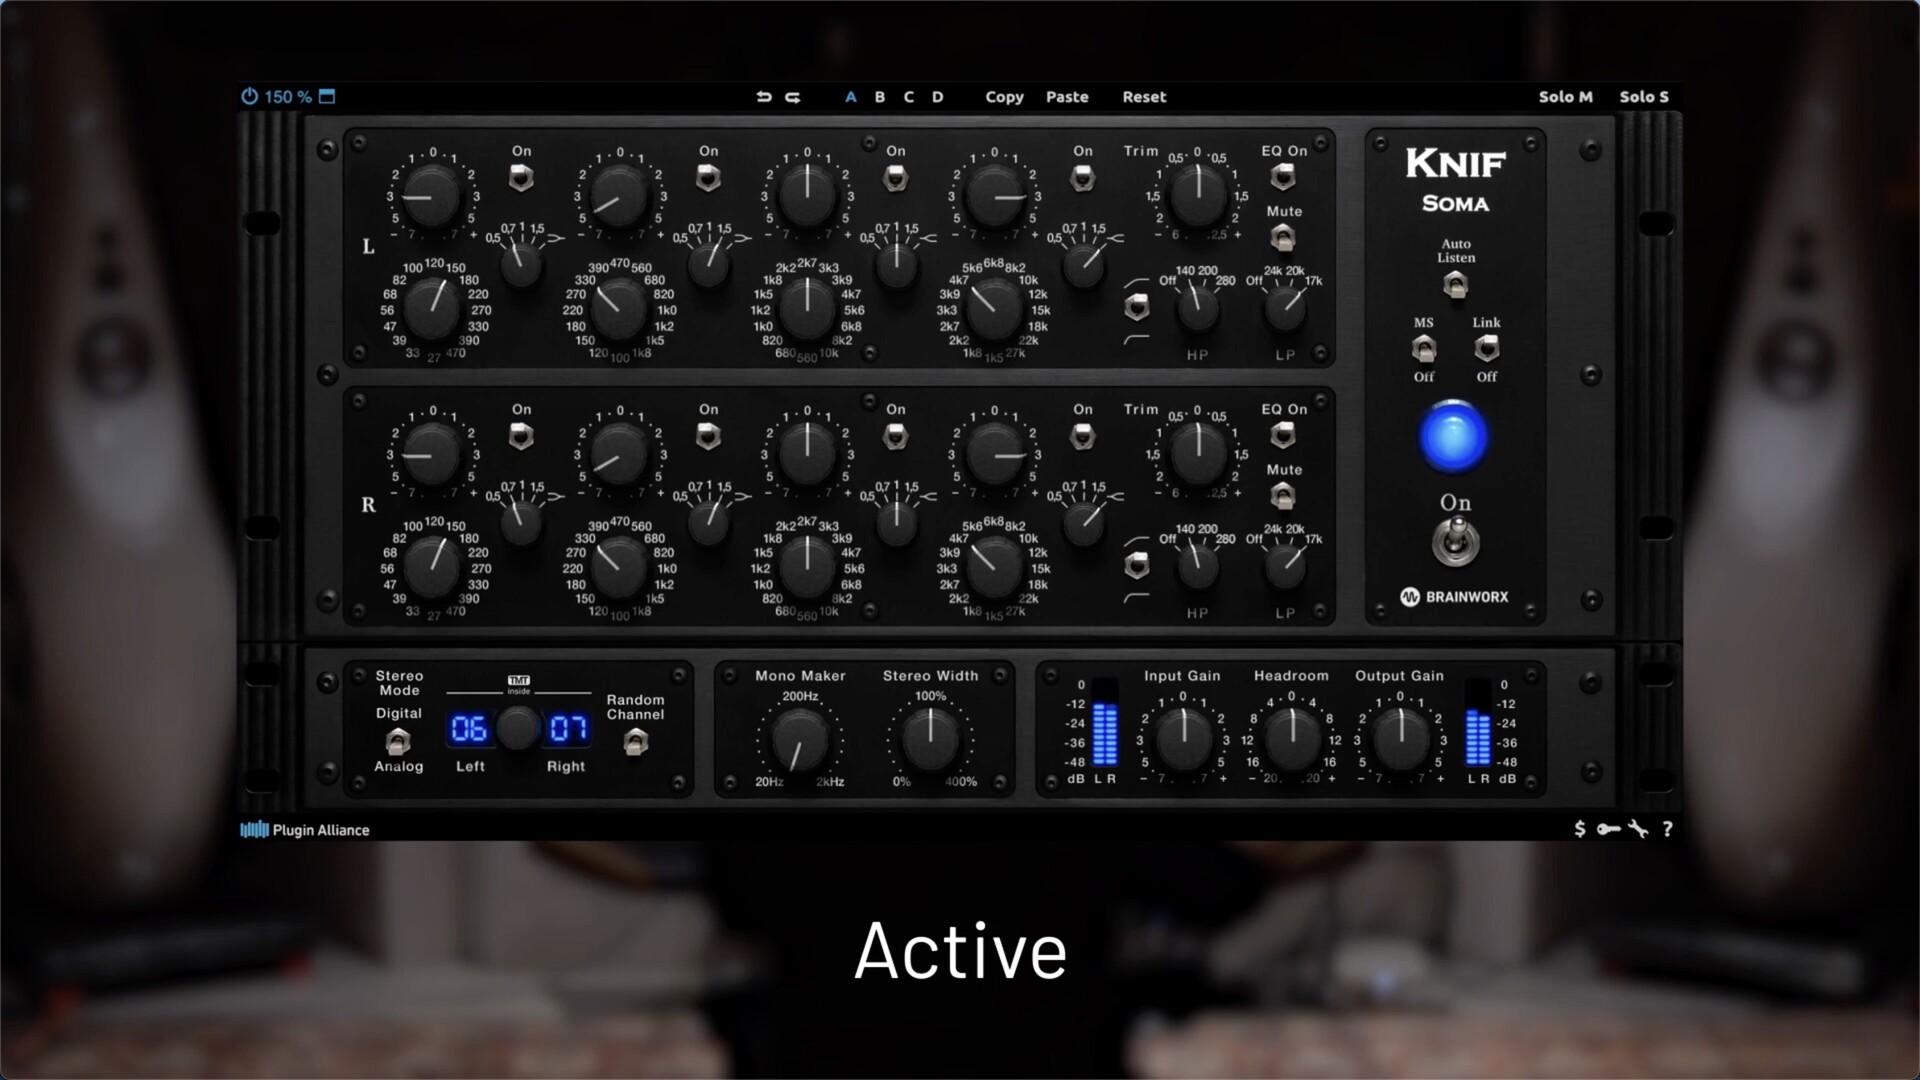1920x1080 pixels.
Task: Click L channel band 1 gain knob
Action: [x=432, y=196]
